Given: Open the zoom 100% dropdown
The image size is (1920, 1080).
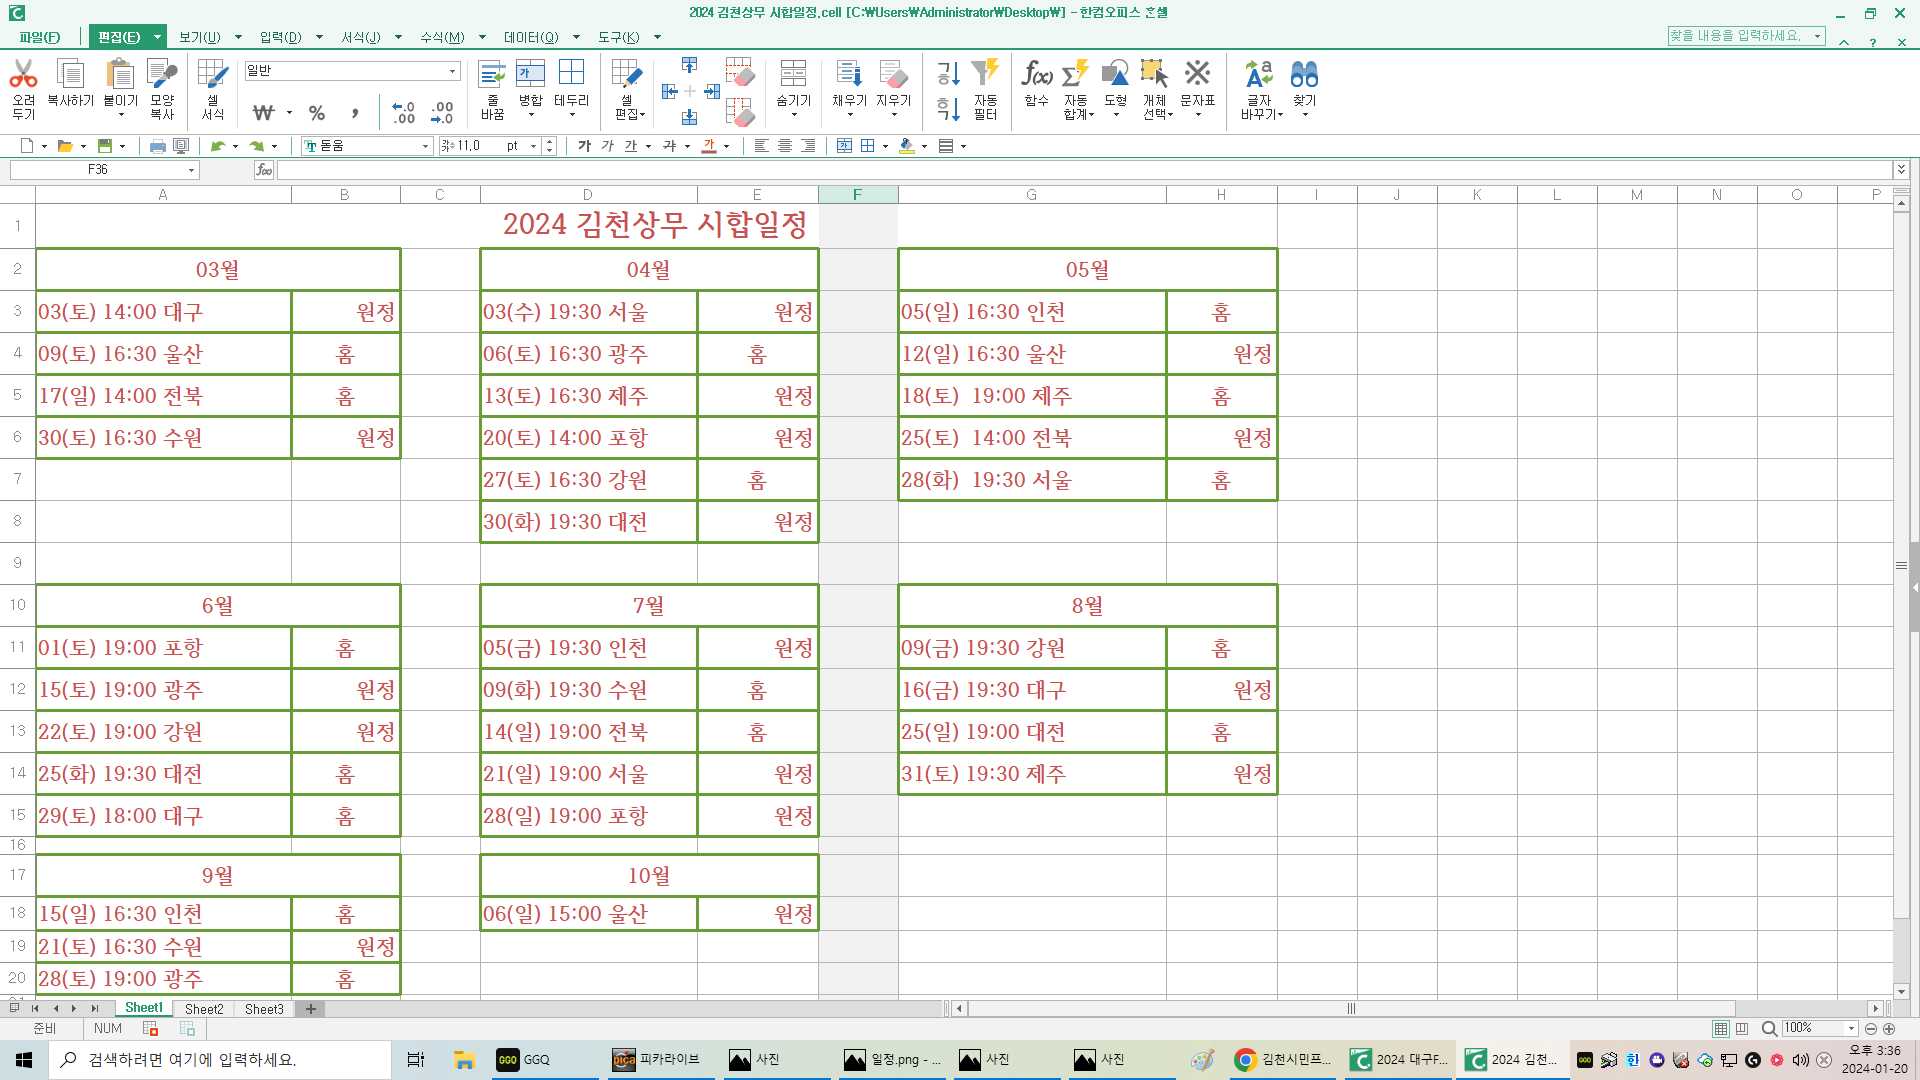Looking at the screenshot, I should click(1851, 1029).
